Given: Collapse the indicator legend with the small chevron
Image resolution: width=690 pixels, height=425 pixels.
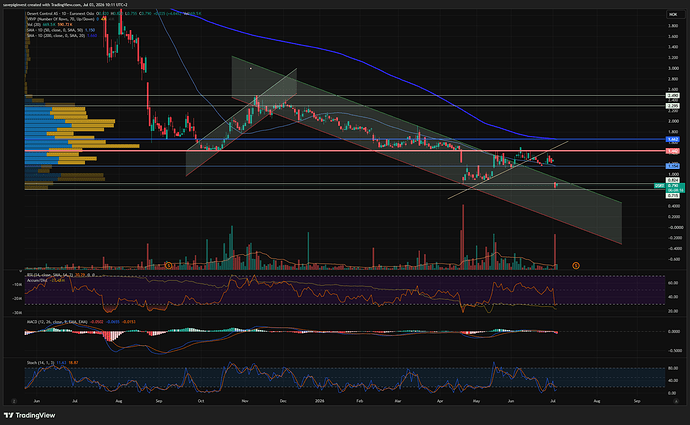Looking at the screenshot, I should click(x=20, y=271).
